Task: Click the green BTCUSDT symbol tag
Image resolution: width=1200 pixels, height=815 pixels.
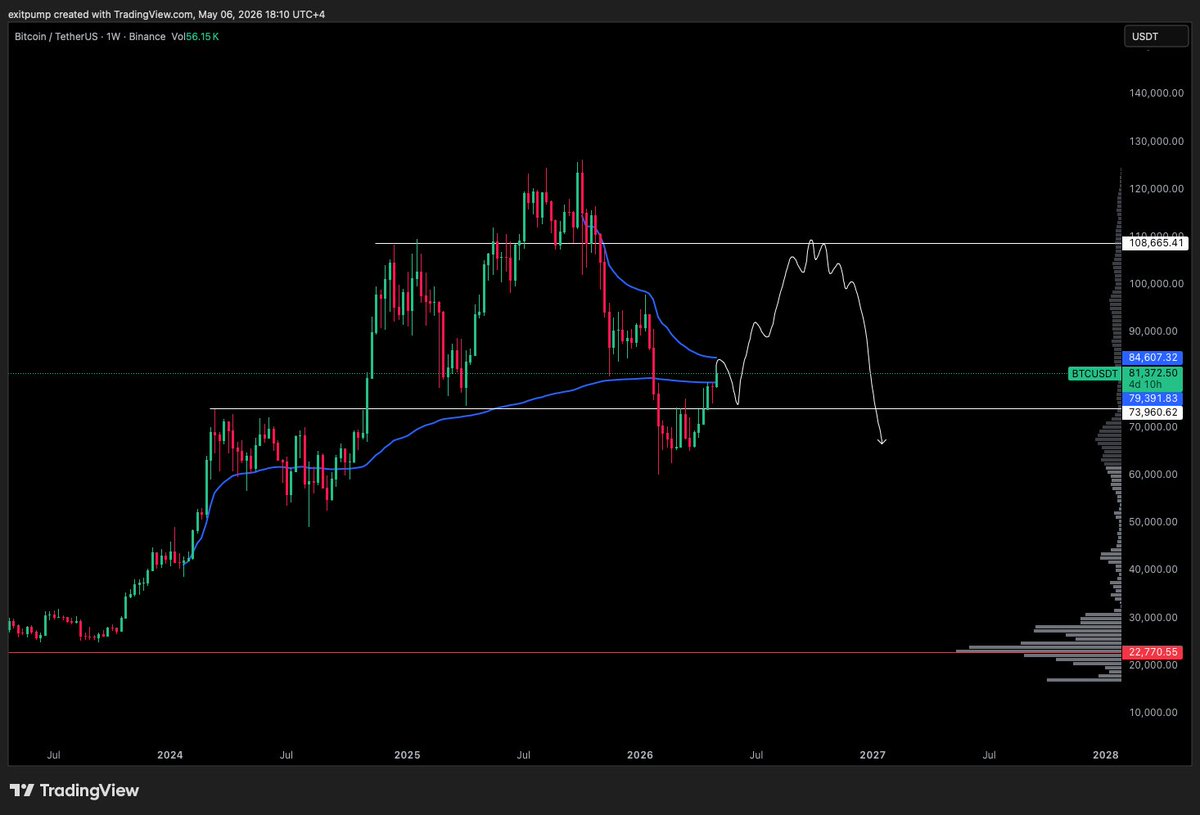Action: 1095,373
